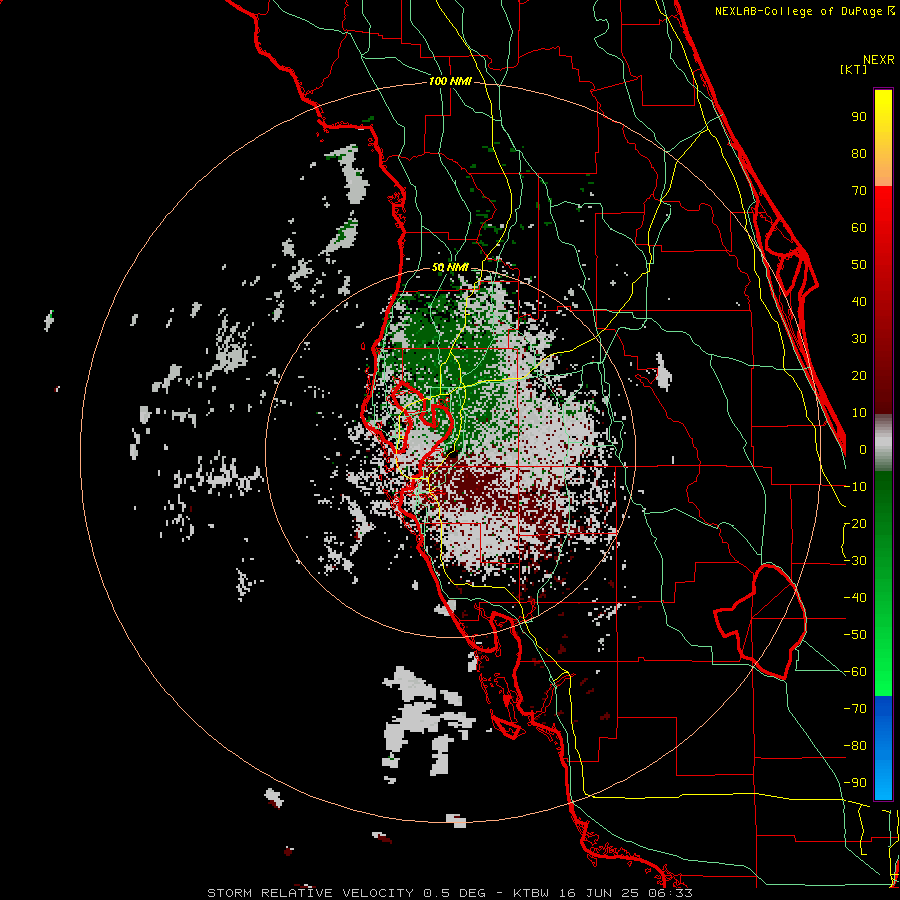The width and height of the screenshot is (900, 900).
Task: Click the positive 20 value on velocity scale
Action: (859, 375)
